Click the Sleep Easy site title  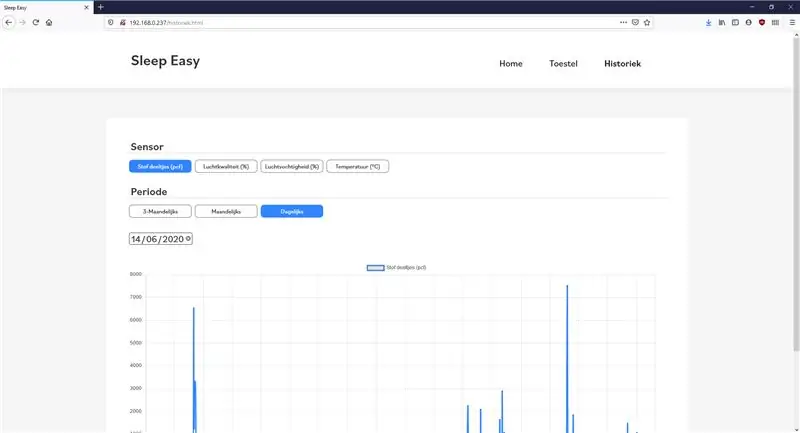point(165,61)
